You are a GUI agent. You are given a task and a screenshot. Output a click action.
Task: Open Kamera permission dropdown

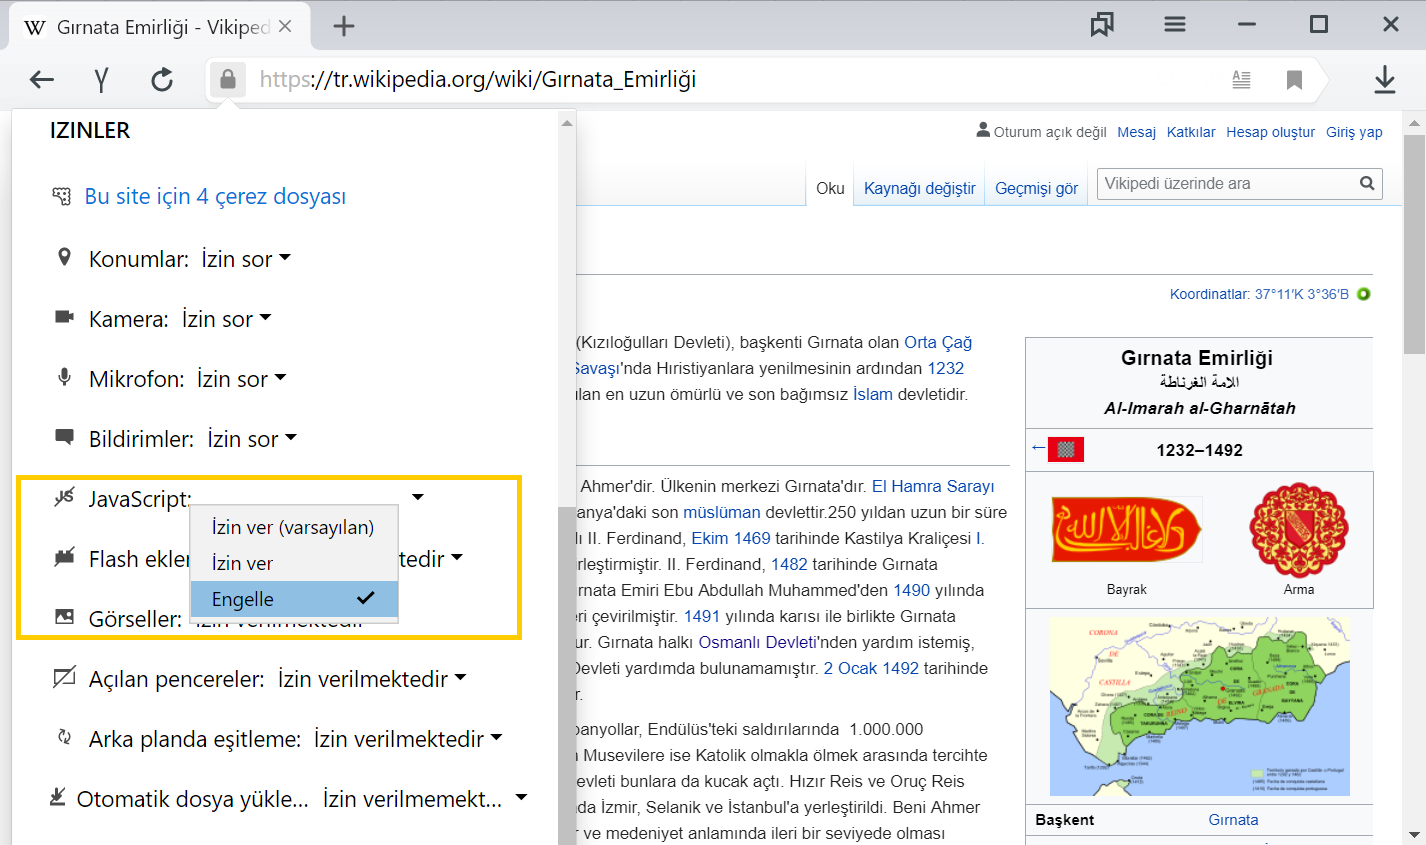coord(226,319)
